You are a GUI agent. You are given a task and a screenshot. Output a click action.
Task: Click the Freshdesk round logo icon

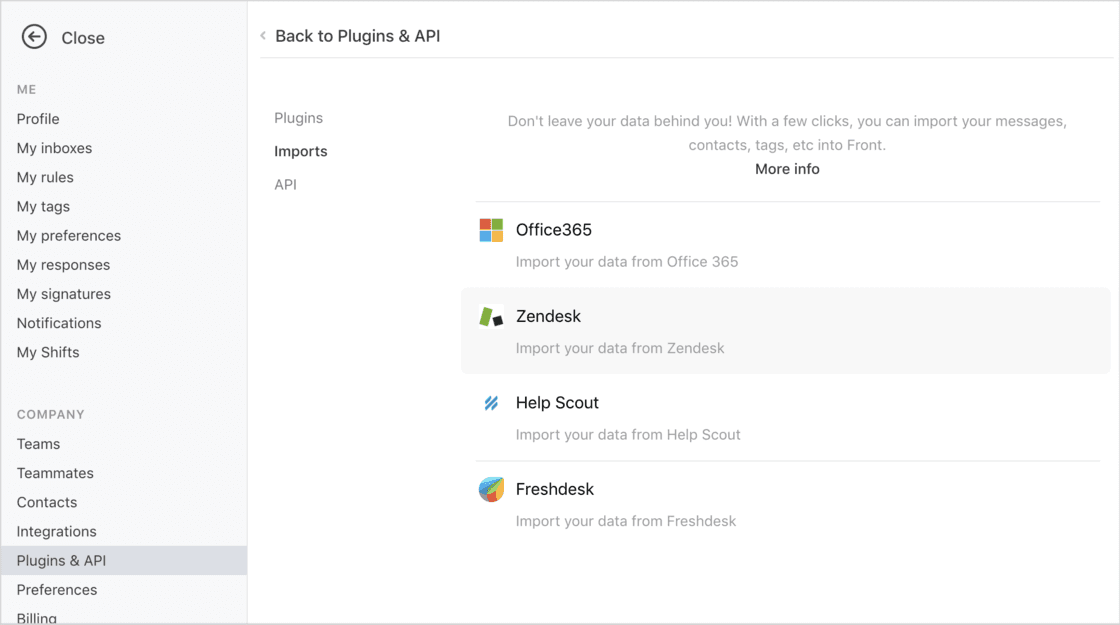[x=491, y=489]
